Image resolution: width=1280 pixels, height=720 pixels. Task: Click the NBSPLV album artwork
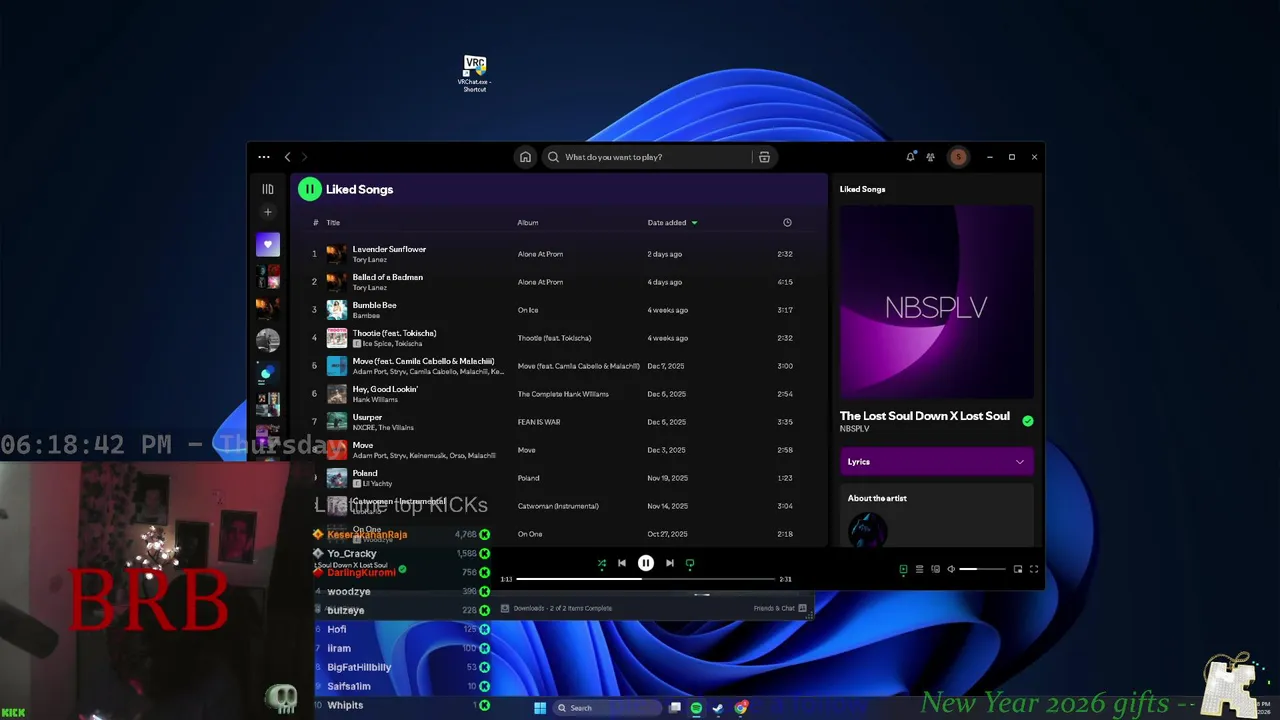[937, 303]
